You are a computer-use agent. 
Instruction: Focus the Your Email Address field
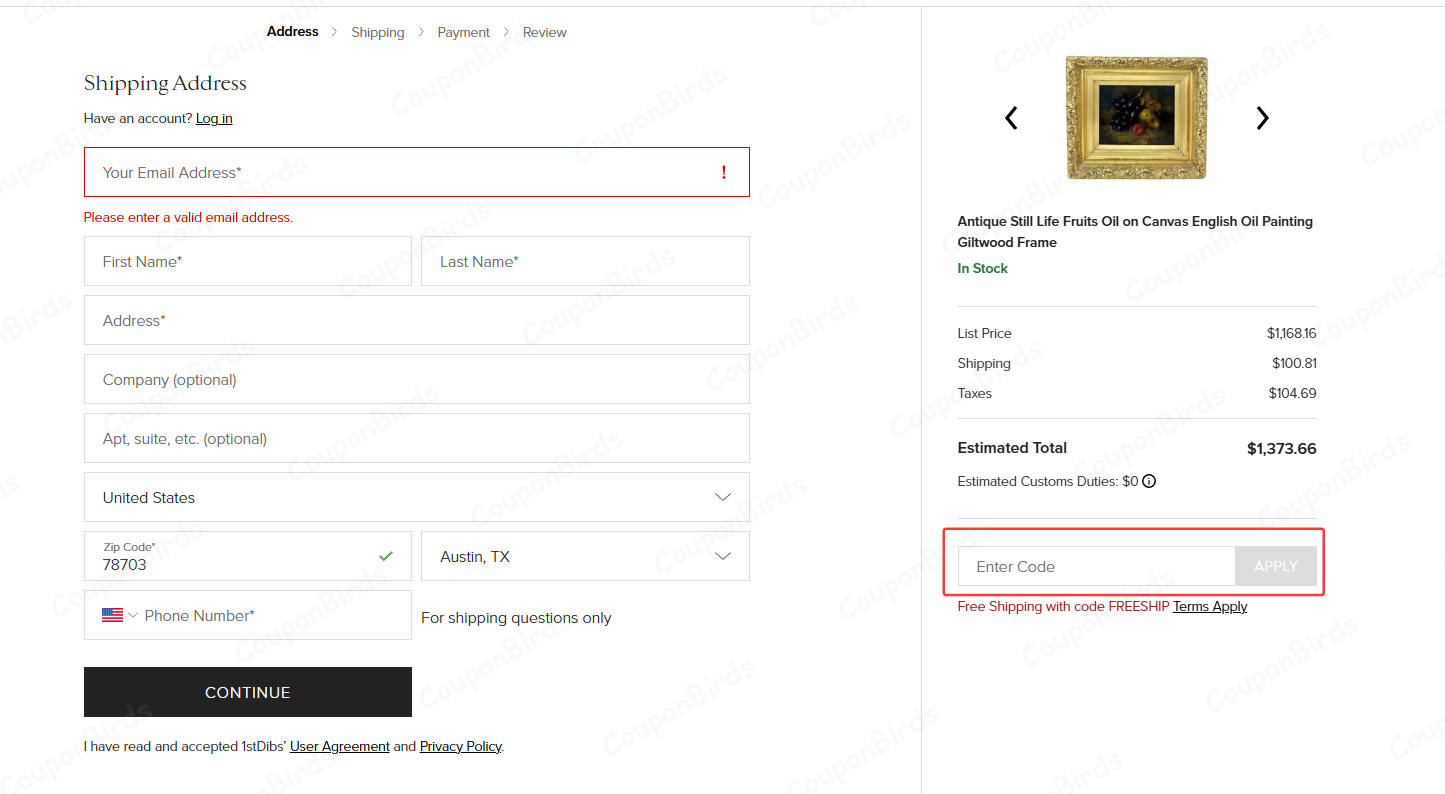[417, 172]
